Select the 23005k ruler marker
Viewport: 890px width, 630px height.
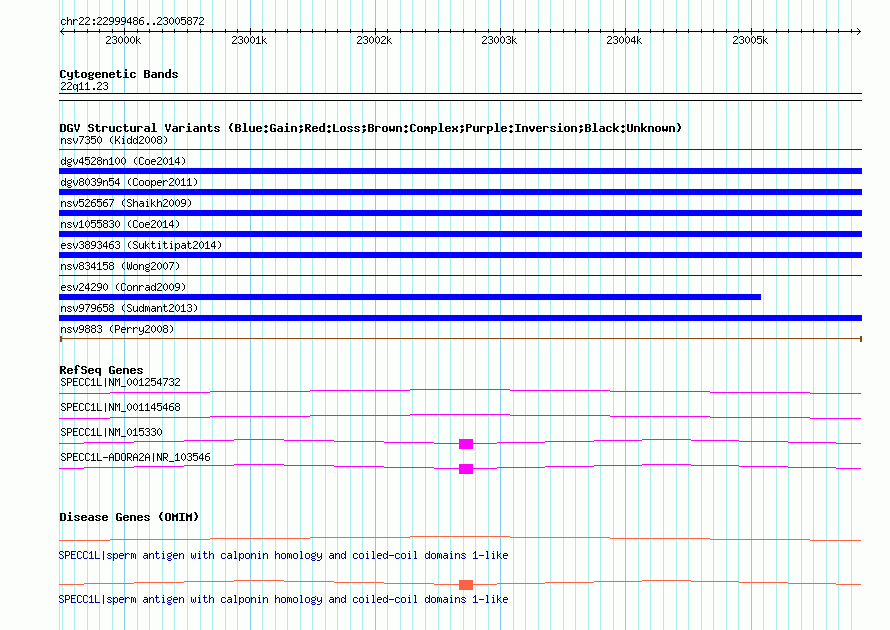pos(749,40)
